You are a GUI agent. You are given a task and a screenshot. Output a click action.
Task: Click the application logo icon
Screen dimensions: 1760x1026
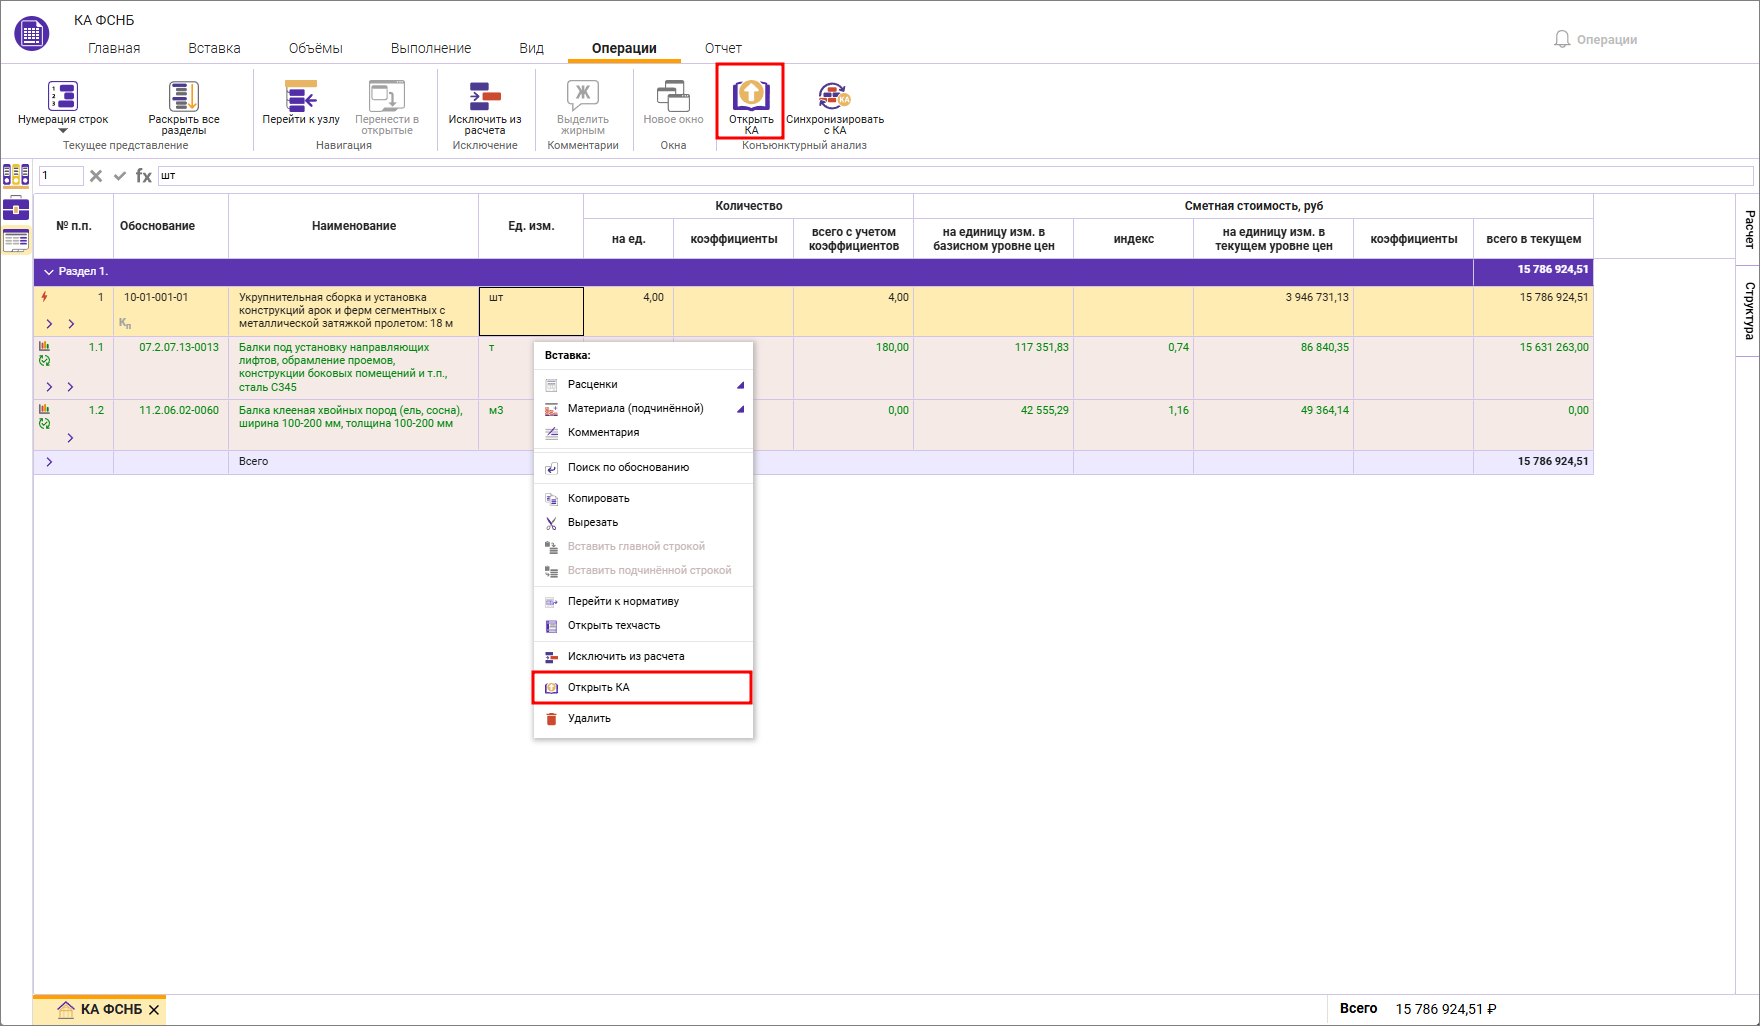[32, 34]
